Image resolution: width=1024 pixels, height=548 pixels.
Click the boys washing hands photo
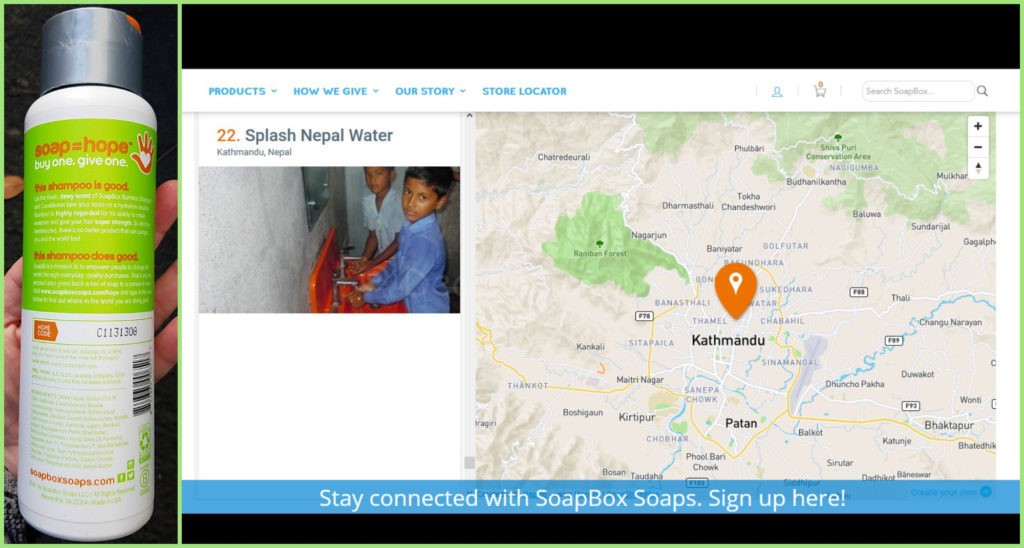point(329,240)
